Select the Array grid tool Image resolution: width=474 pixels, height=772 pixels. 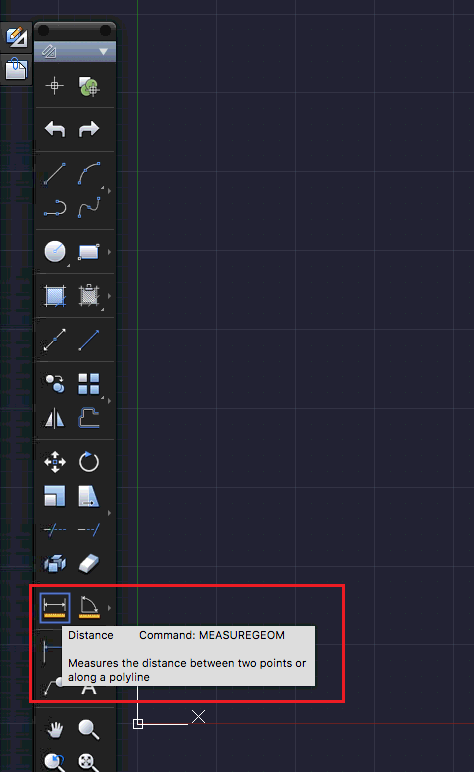coord(89,384)
